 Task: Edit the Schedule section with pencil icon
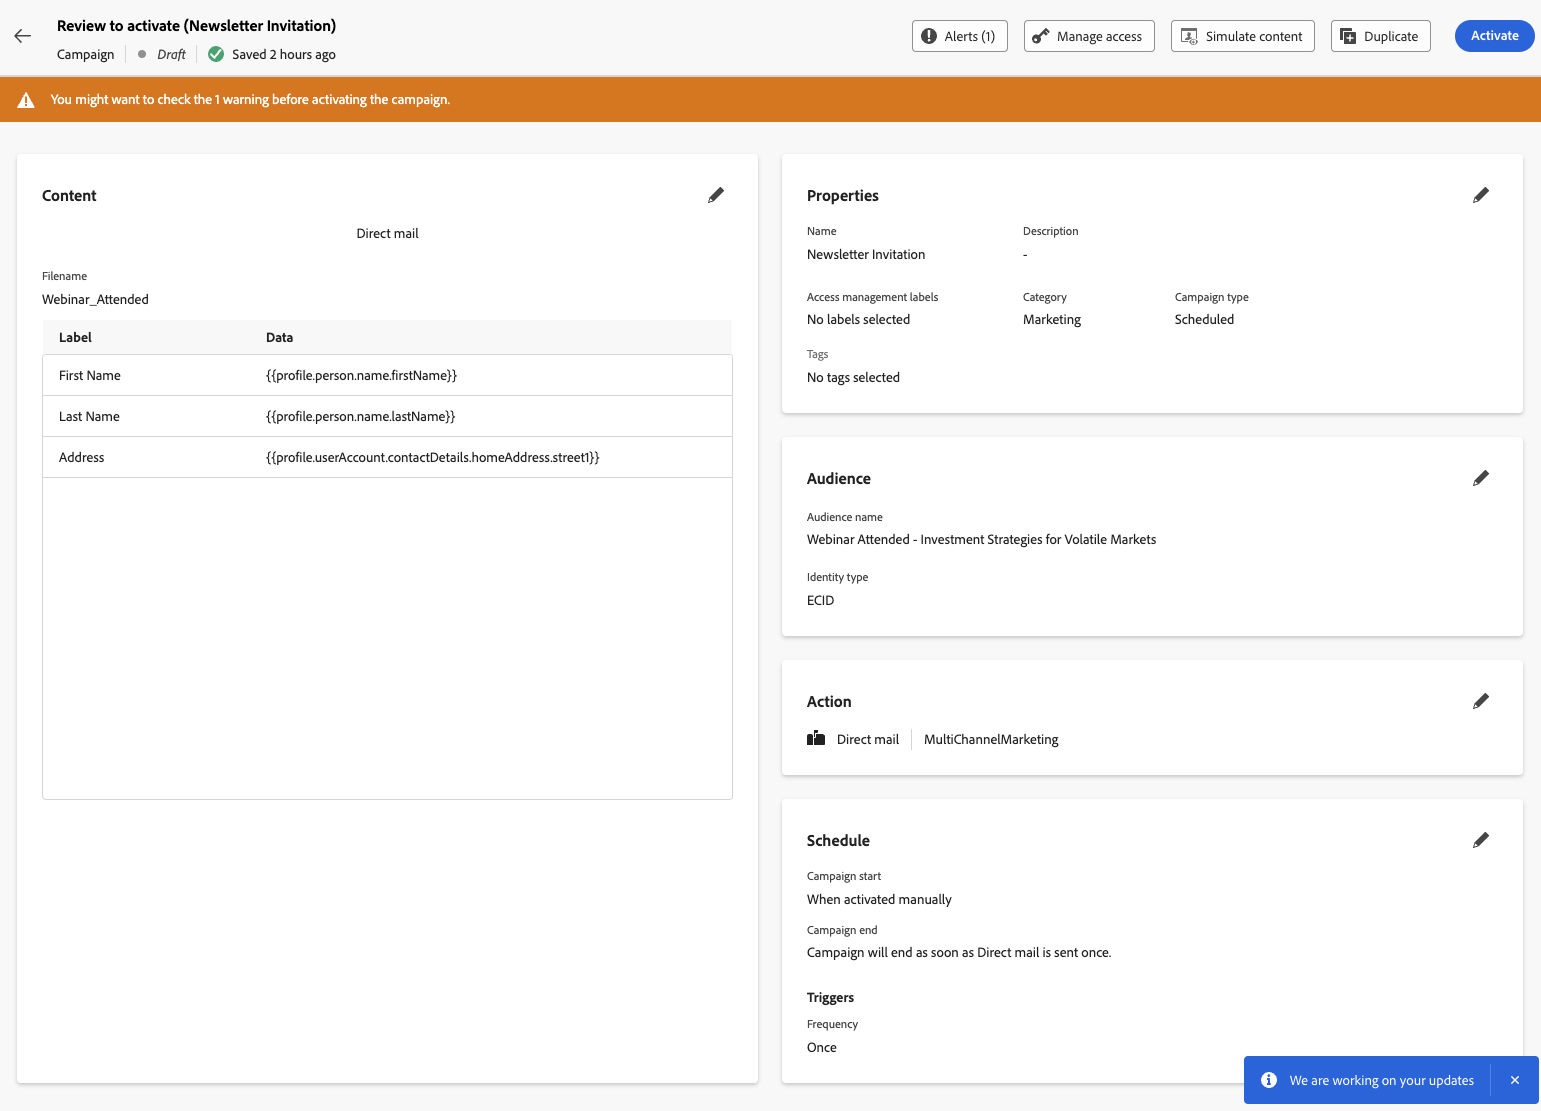coord(1481,840)
